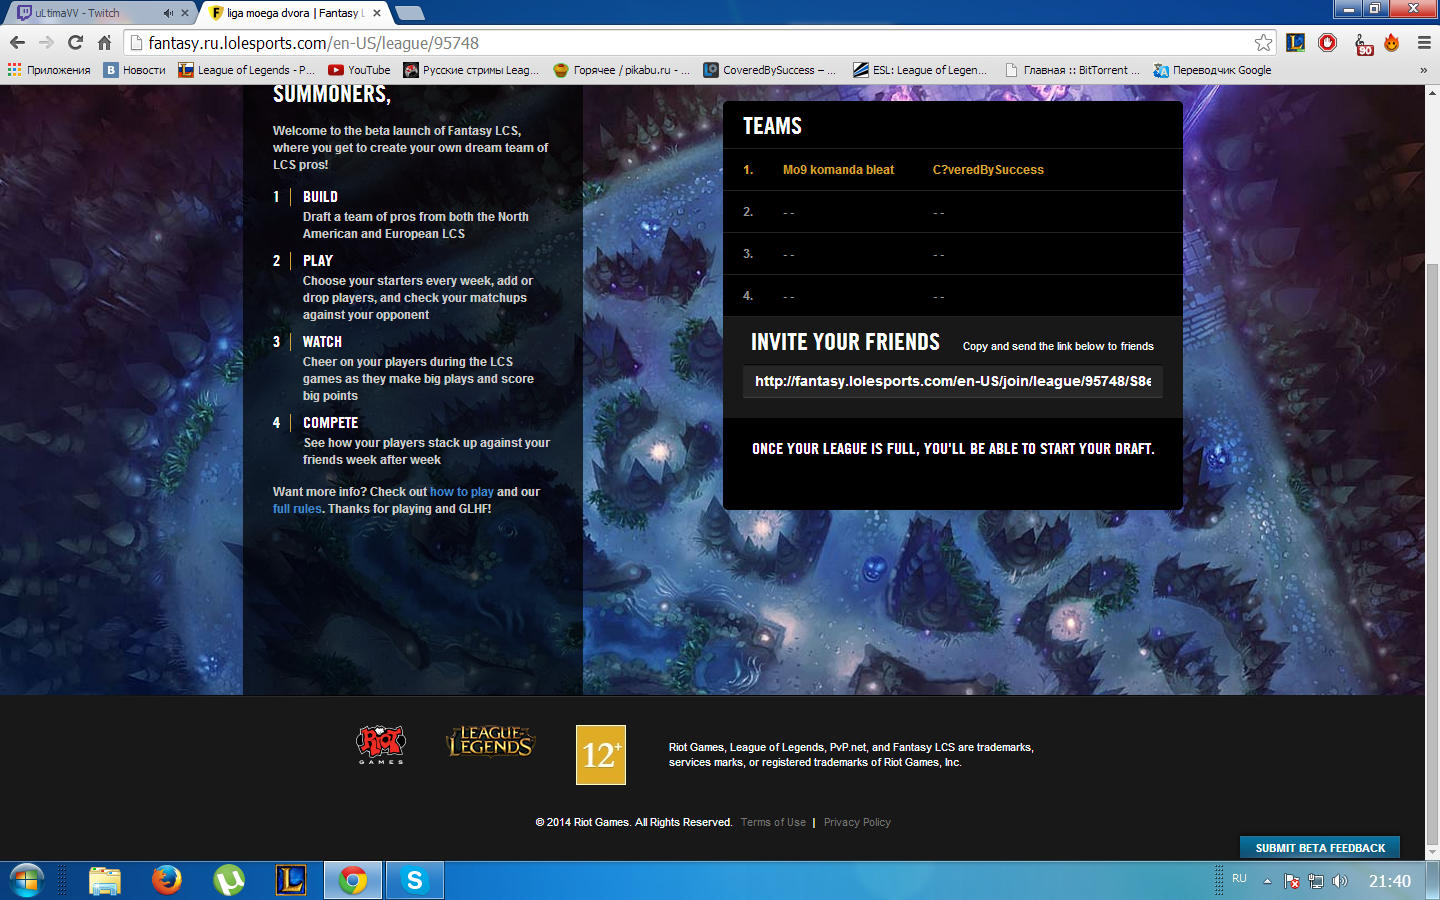This screenshot has height=900, width=1440.
Task: Open the League 'L' extension icon
Action: click(x=1295, y=42)
